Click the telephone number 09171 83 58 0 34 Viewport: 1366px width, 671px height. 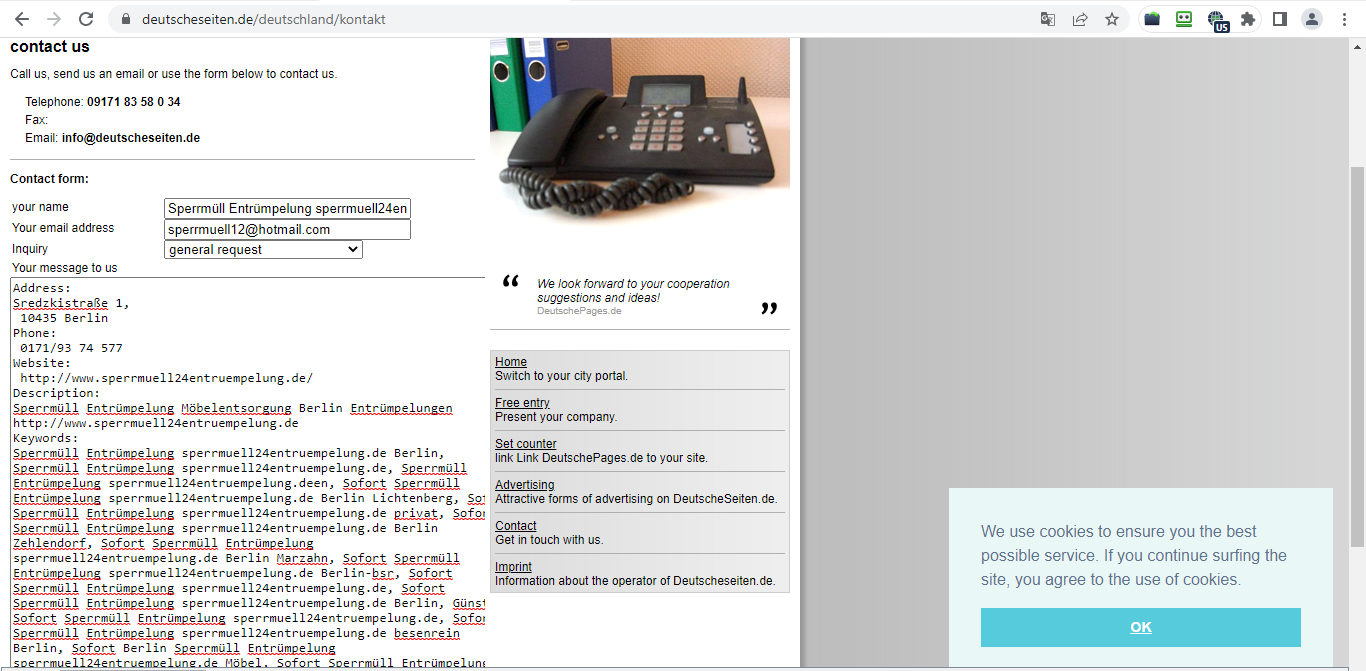[x=134, y=102]
